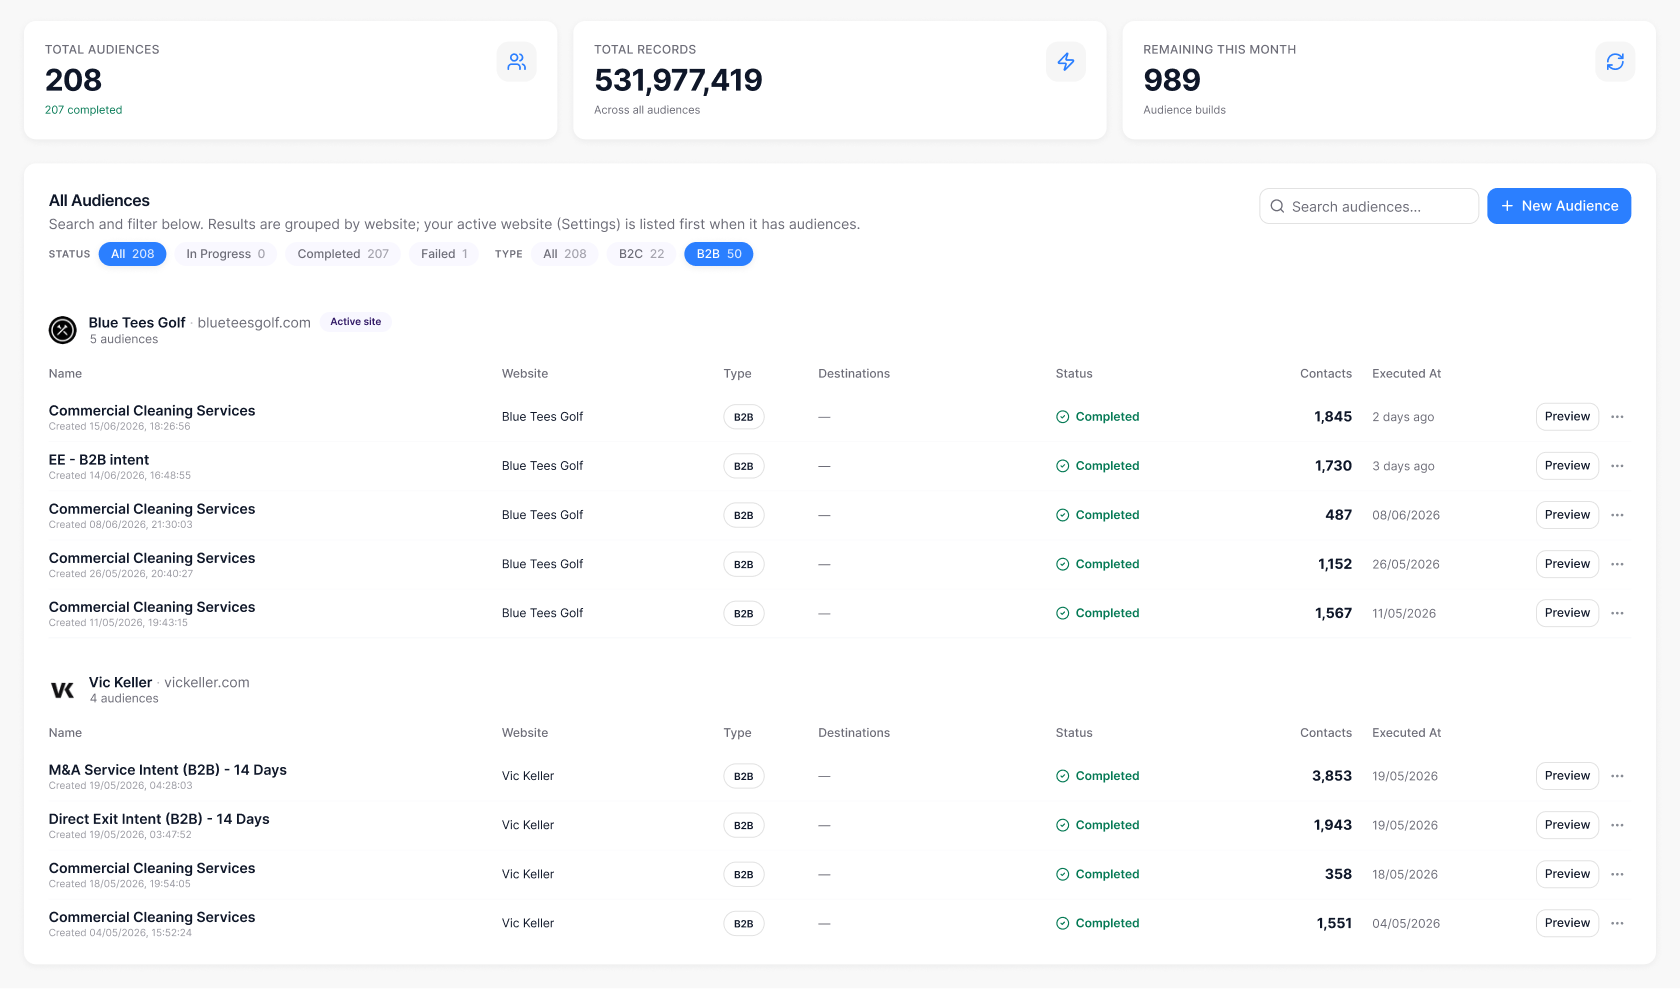1680x989 pixels.
Task: Open more options for the 1,567 contacts row
Action: [x=1617, y=613]
